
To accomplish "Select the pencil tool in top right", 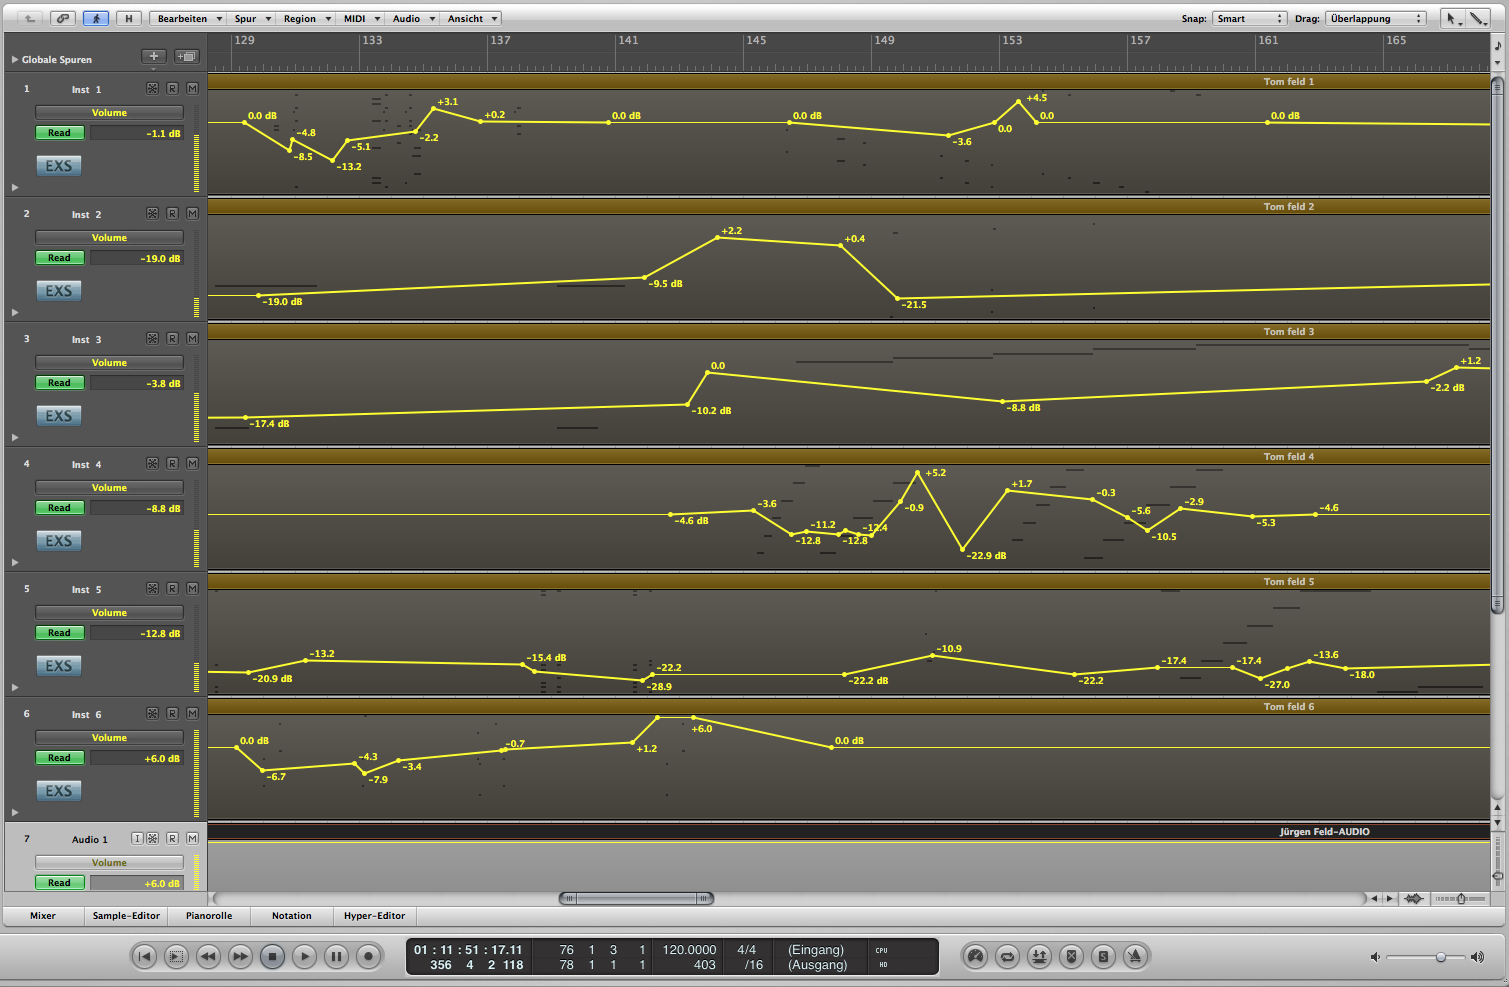I will click(1477, 18).
